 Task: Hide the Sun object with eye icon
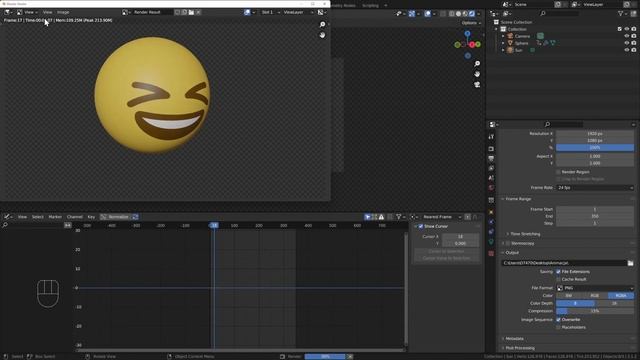[x=627, y=50]
